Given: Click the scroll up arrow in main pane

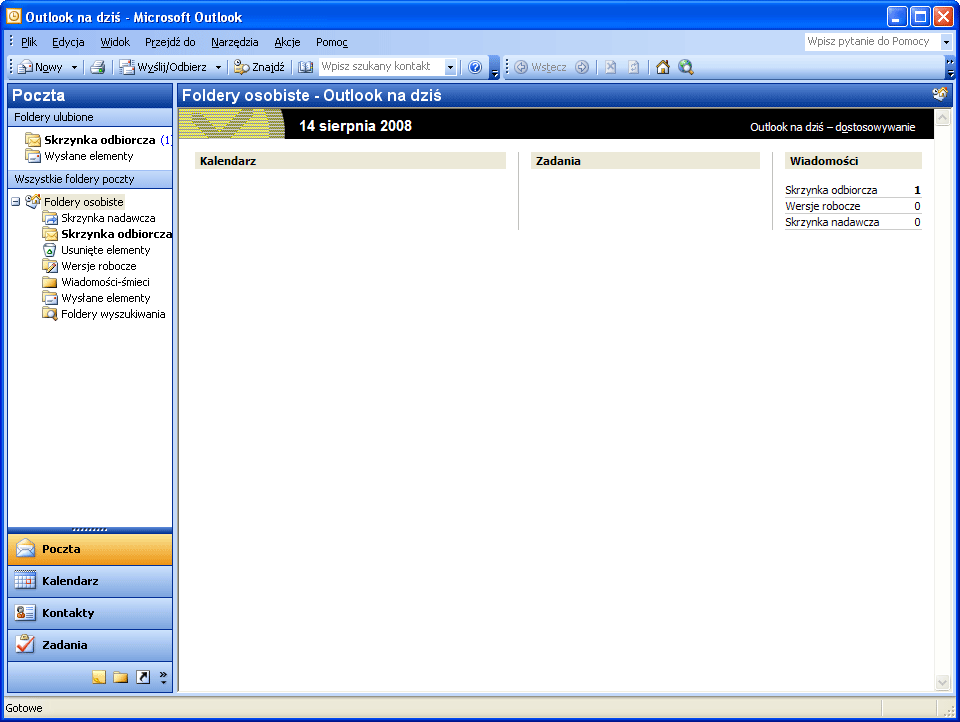Looking at the screenshot, I should pyautogui.click(x=942, y=117).
